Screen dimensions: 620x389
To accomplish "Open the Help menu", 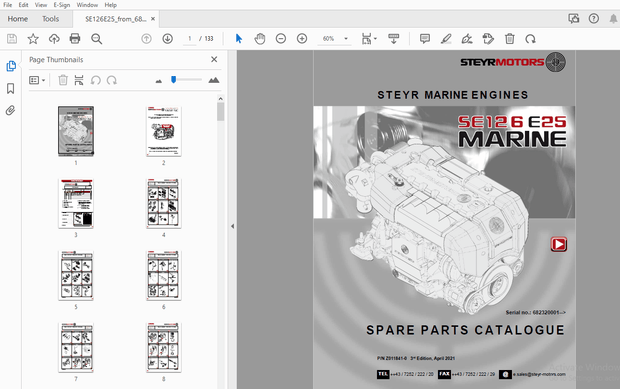I will [x=110, y=5].
